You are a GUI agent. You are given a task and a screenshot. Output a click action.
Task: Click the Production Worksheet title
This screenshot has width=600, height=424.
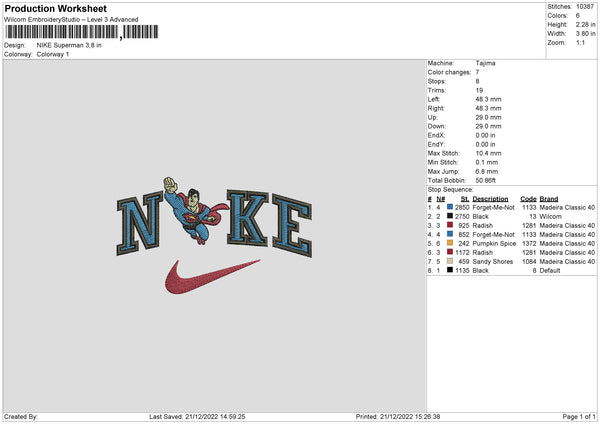pyautogui.click(x=55, y=8)
